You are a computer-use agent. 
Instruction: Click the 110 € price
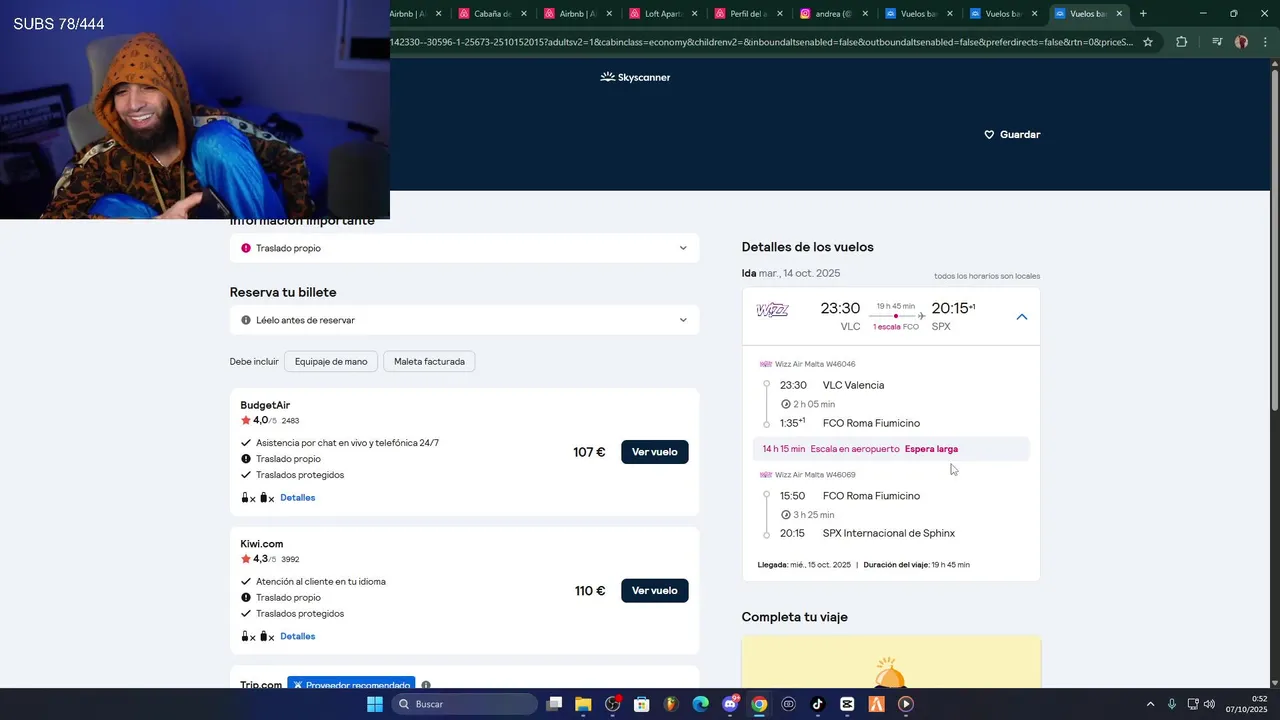(590, 590)
